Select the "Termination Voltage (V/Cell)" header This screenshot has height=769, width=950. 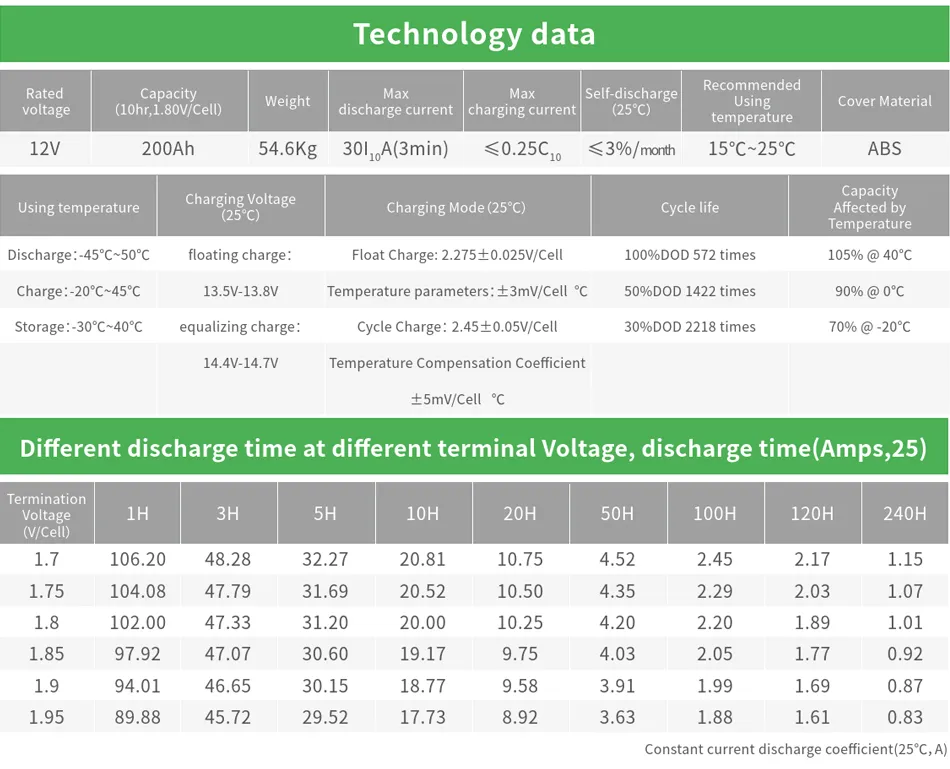46,514
